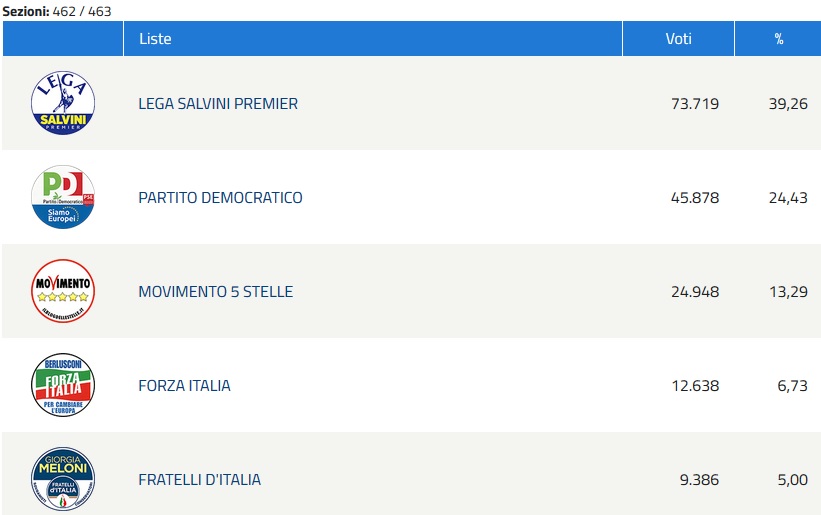Click the Fratelli d'Italia Meloni logo
The image size is (821, 515).
click(63, 479)
